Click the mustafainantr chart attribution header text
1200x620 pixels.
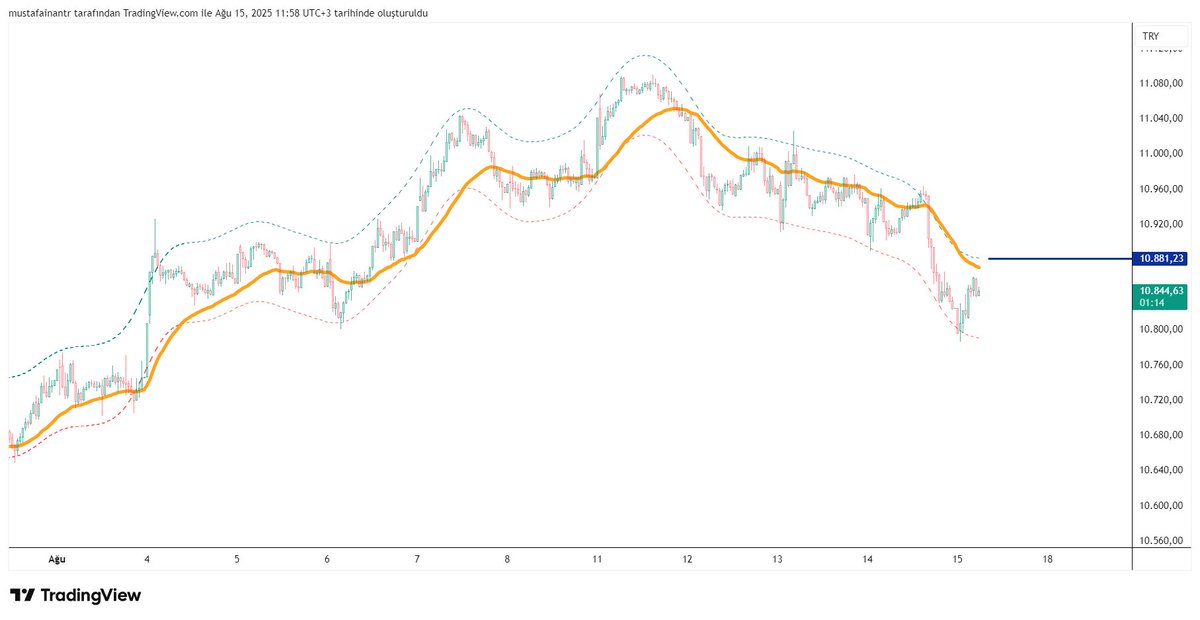point(218,13)
